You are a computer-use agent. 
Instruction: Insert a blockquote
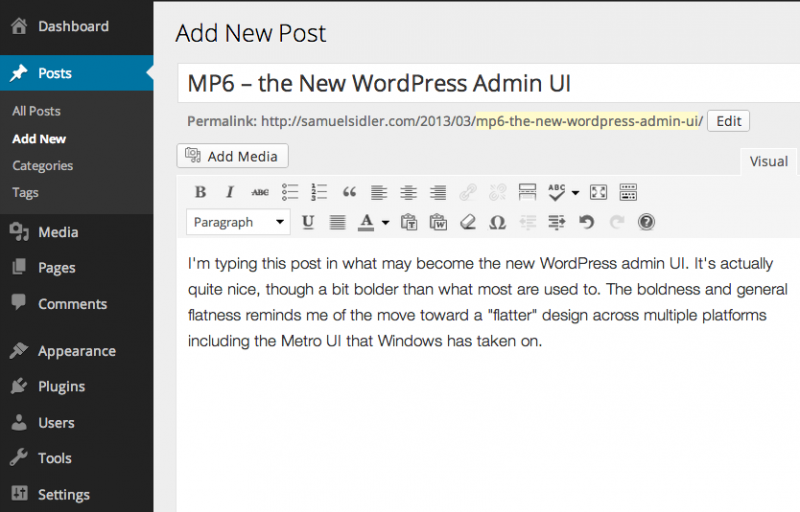(349, 192)
